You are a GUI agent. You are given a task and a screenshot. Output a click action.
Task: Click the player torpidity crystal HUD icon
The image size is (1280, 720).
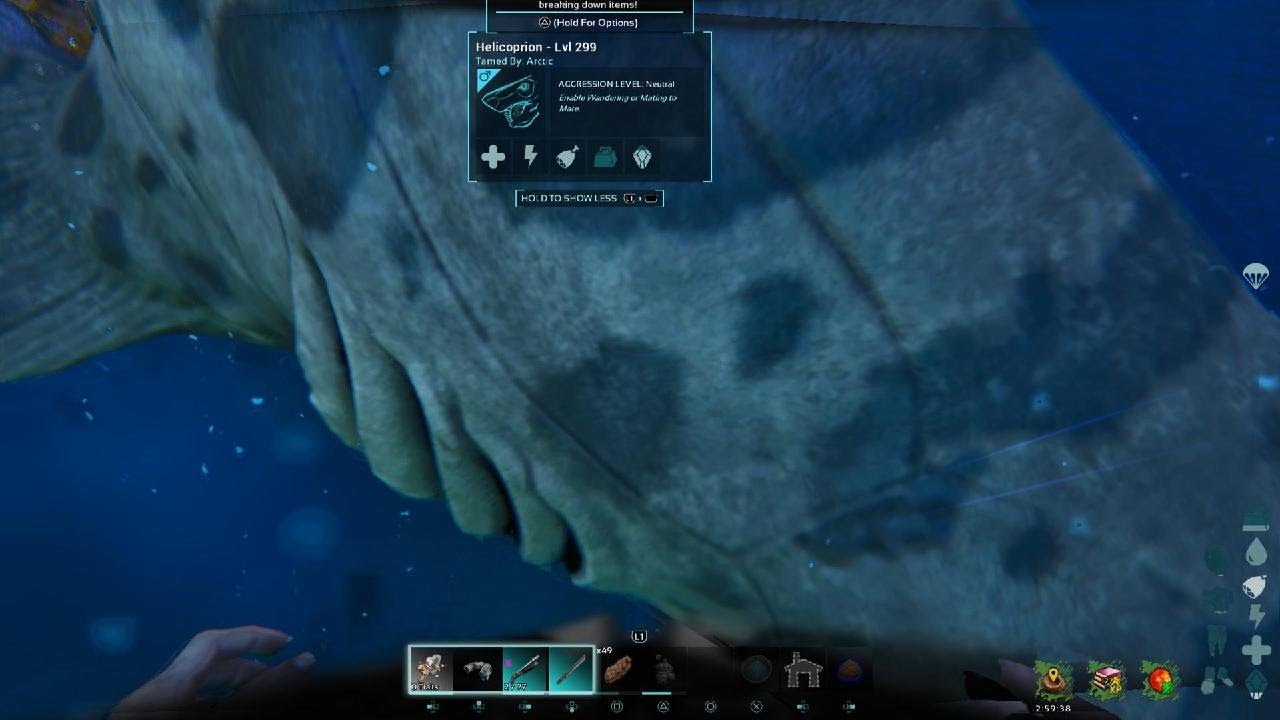1257,684
